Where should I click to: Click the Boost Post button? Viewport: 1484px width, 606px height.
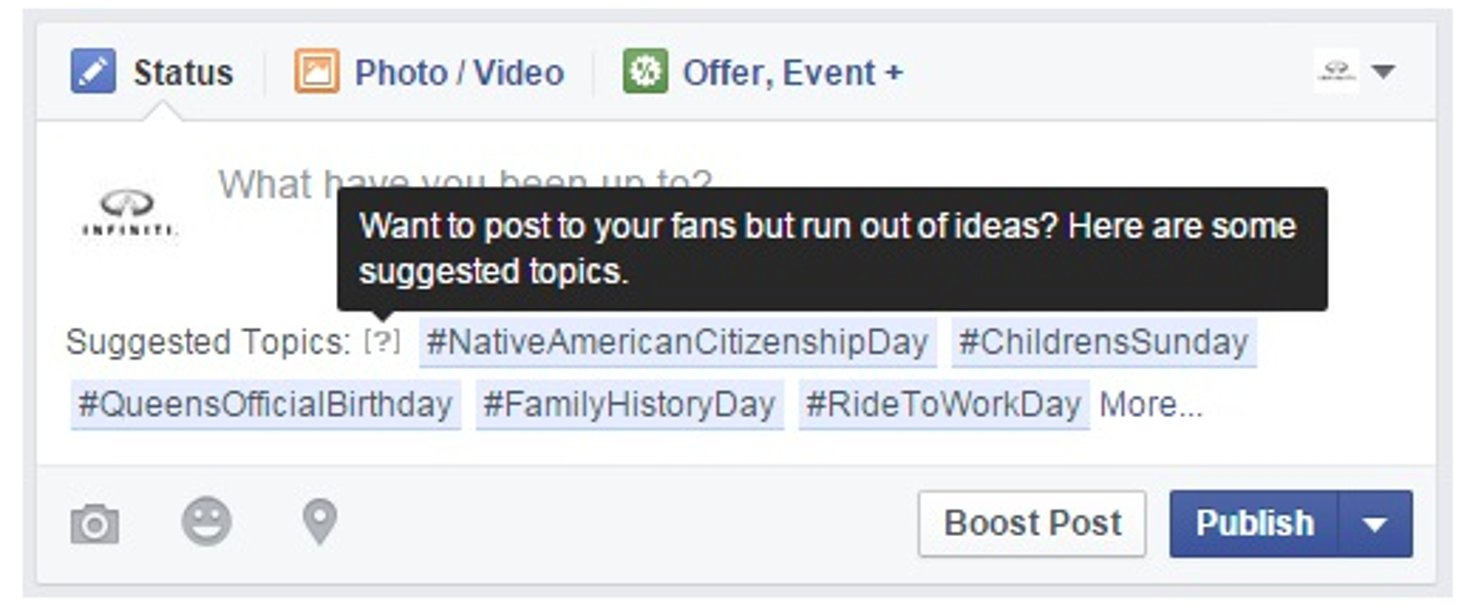pos(1032,524)
